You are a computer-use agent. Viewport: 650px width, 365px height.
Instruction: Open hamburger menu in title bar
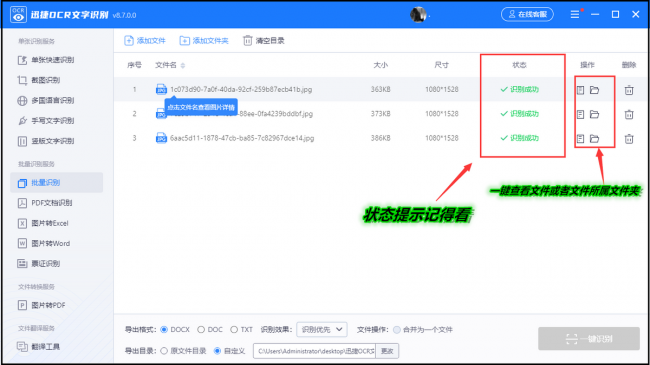click(x=575, y=15)
